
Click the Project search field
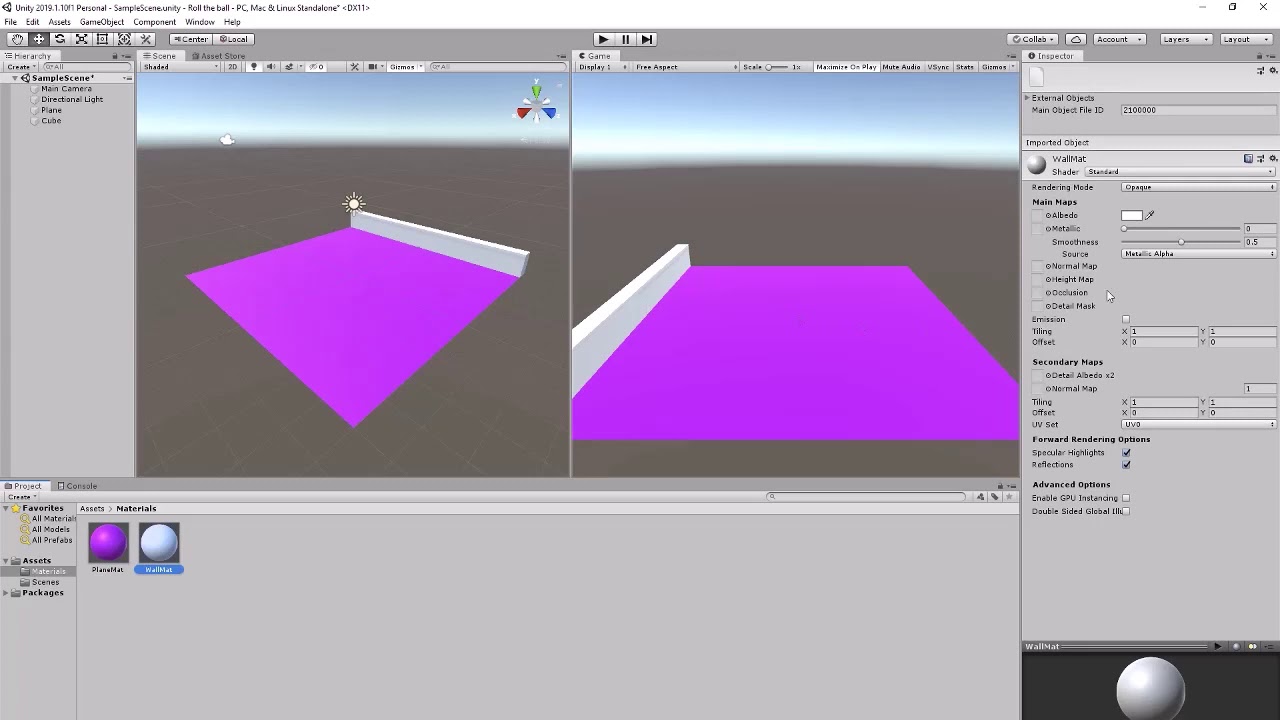pos(868,497)
